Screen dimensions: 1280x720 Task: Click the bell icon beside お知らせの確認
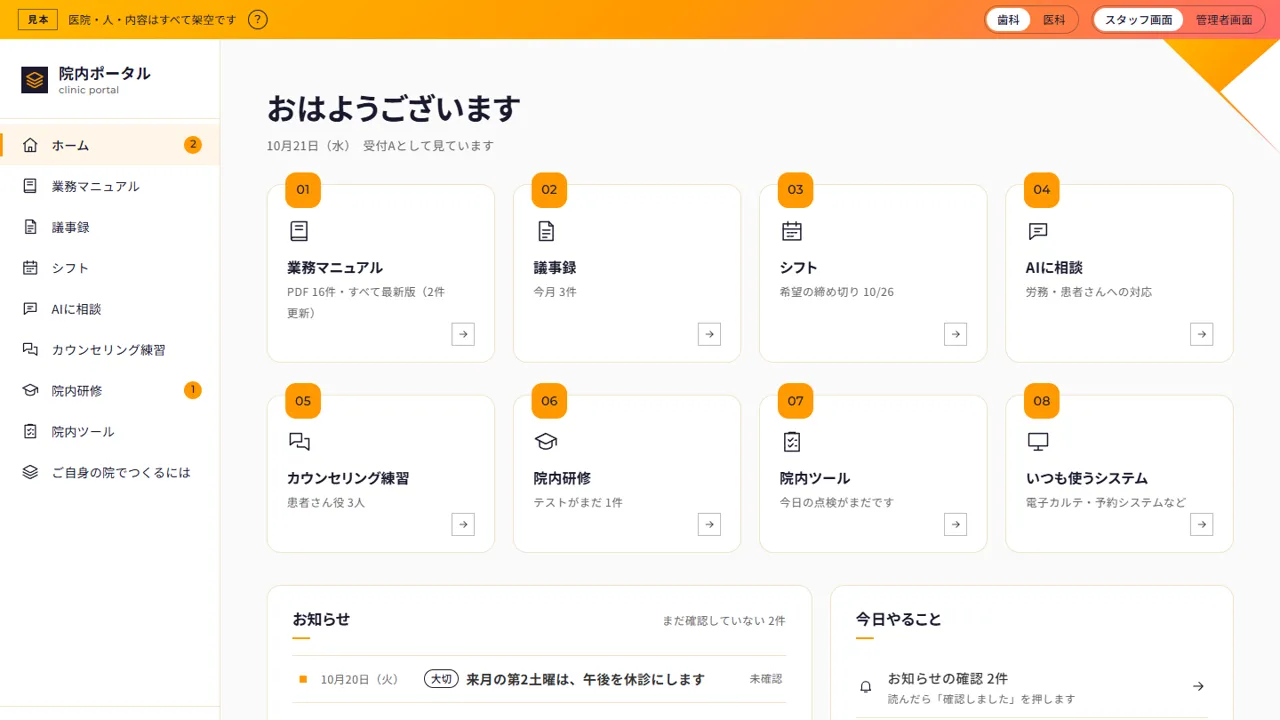[x=866, y=687]
